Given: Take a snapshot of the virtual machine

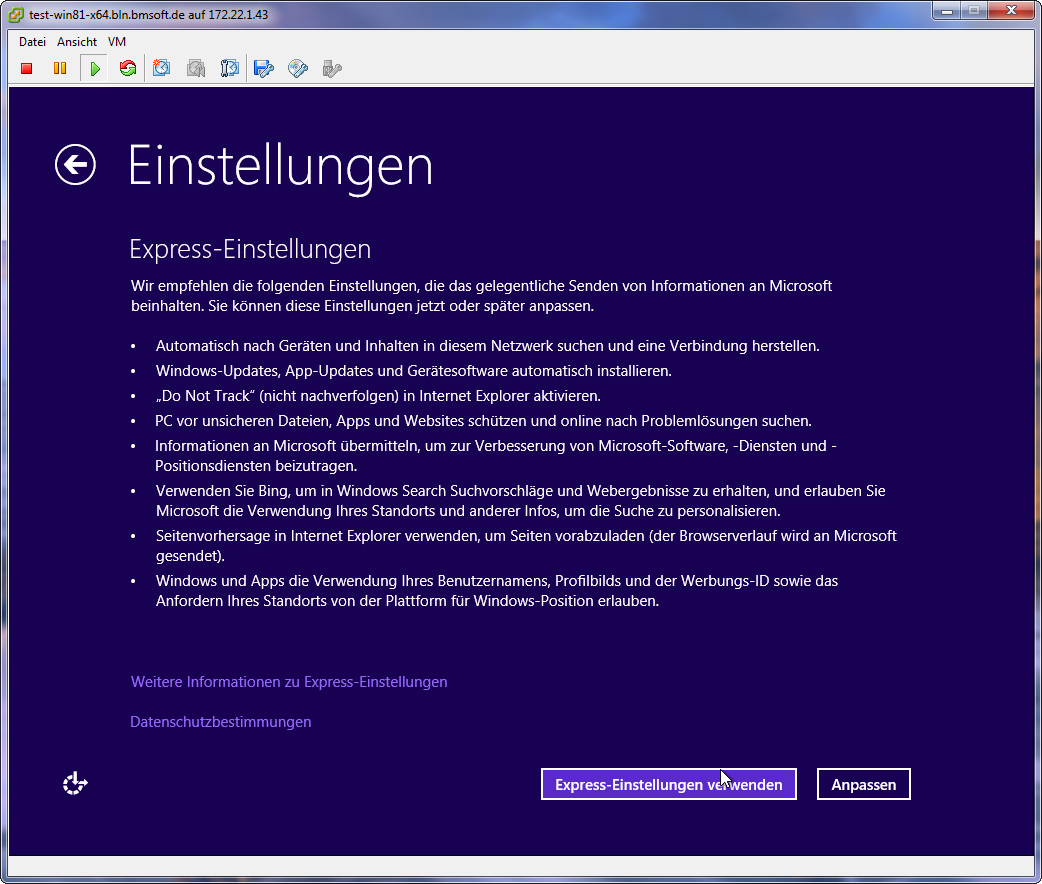Looking at the screenshot, I should pos(161,68).
